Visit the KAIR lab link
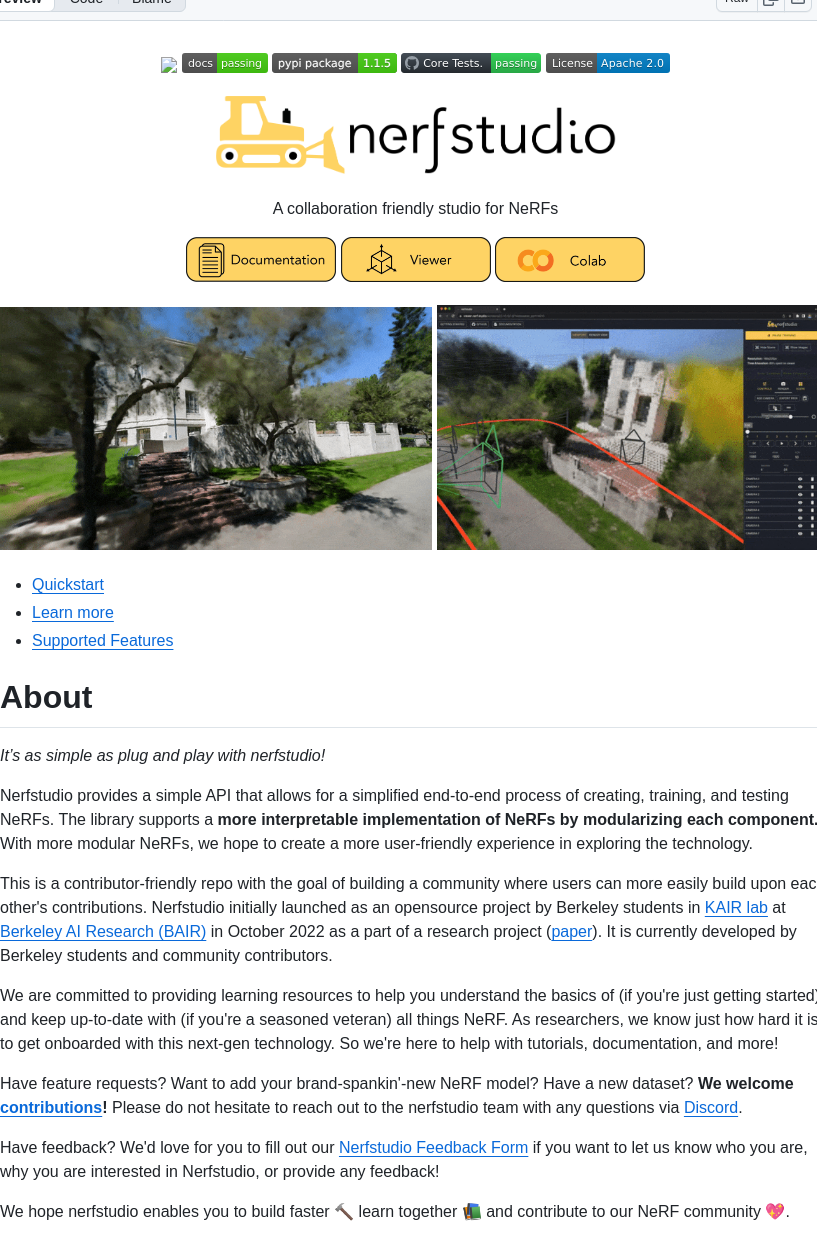The height and width of the screenshot is (1254, 817). [736, 908]
